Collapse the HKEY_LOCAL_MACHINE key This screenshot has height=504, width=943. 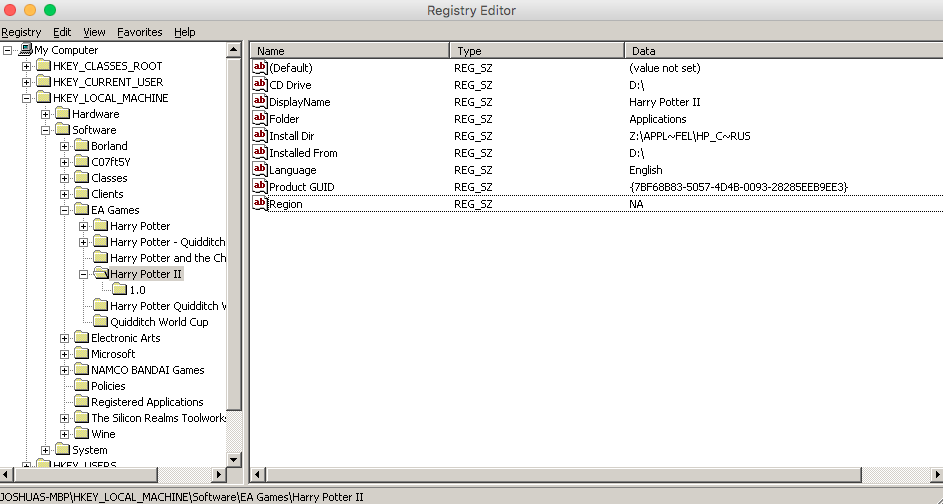pyautogui.click(x=26, y=98)
